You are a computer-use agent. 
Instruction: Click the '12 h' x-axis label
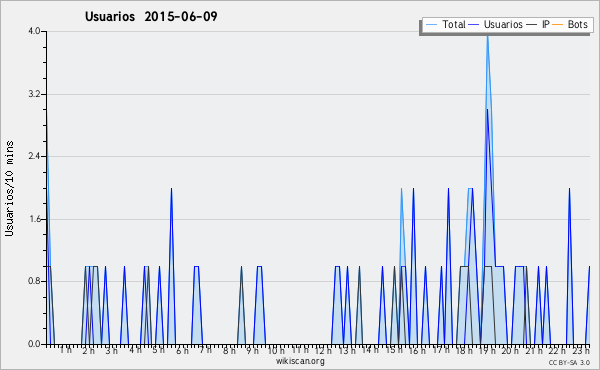click(x=323, y=350)
